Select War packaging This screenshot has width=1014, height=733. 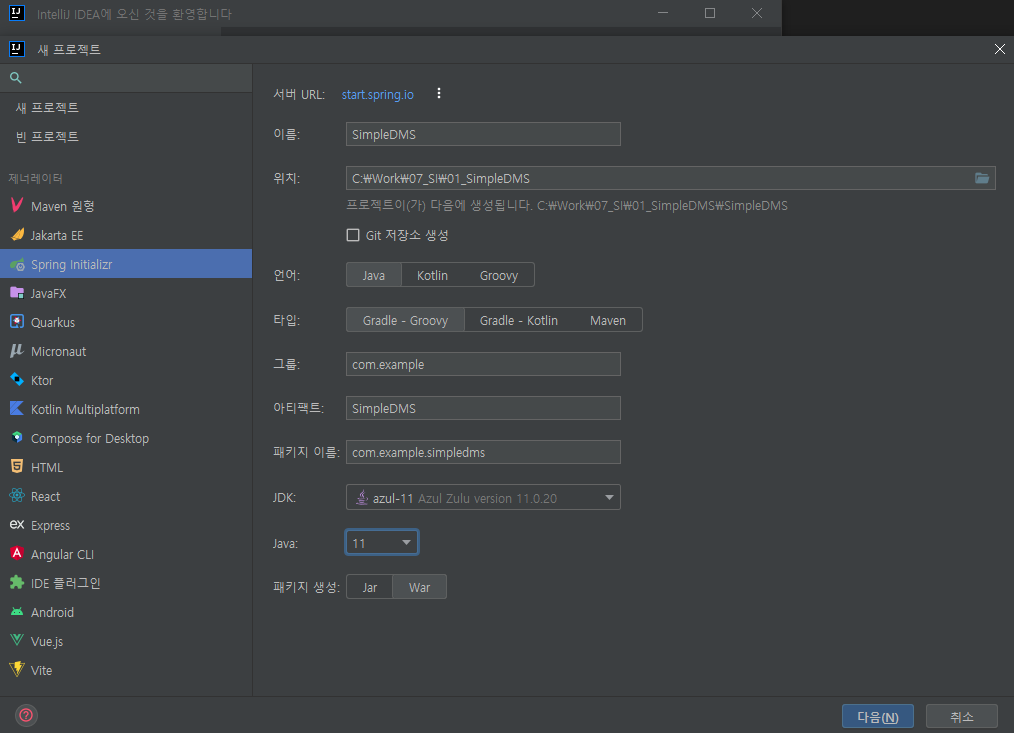click(419, 587)
